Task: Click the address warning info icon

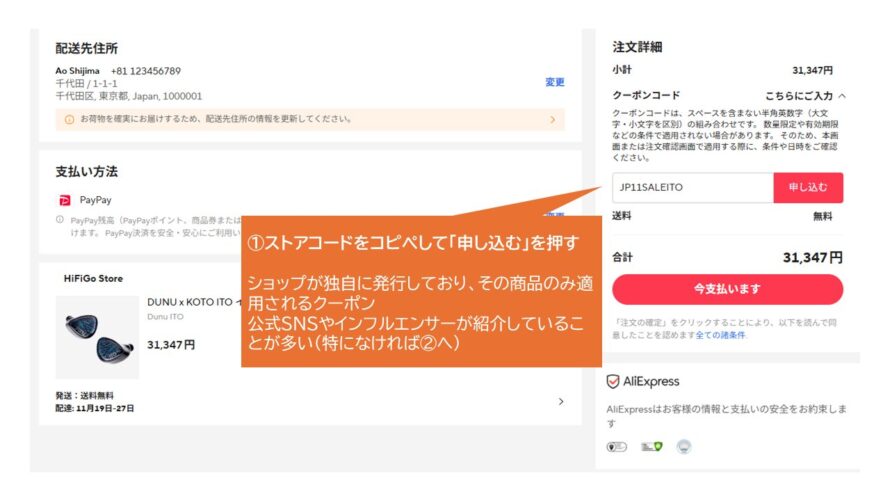Action: (x=69, y=120)
